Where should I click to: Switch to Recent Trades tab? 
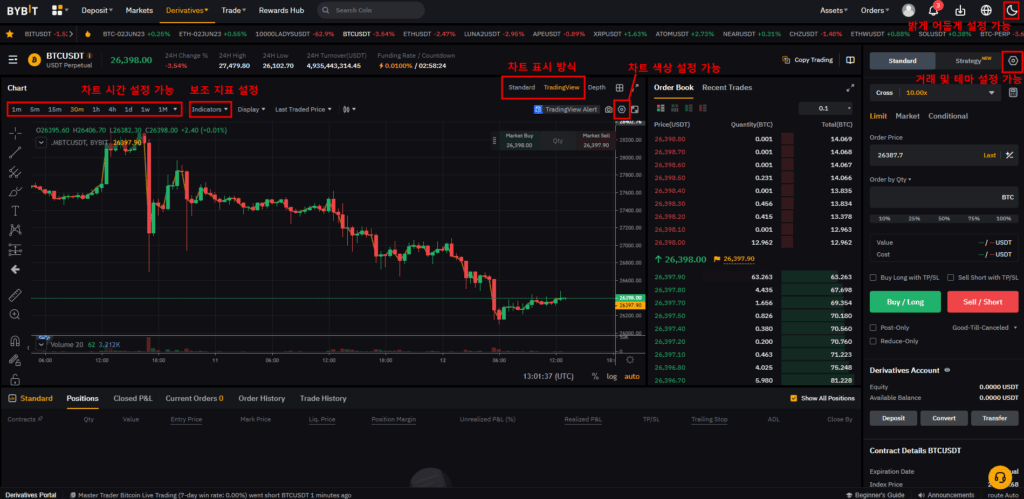tap(727, 88)
